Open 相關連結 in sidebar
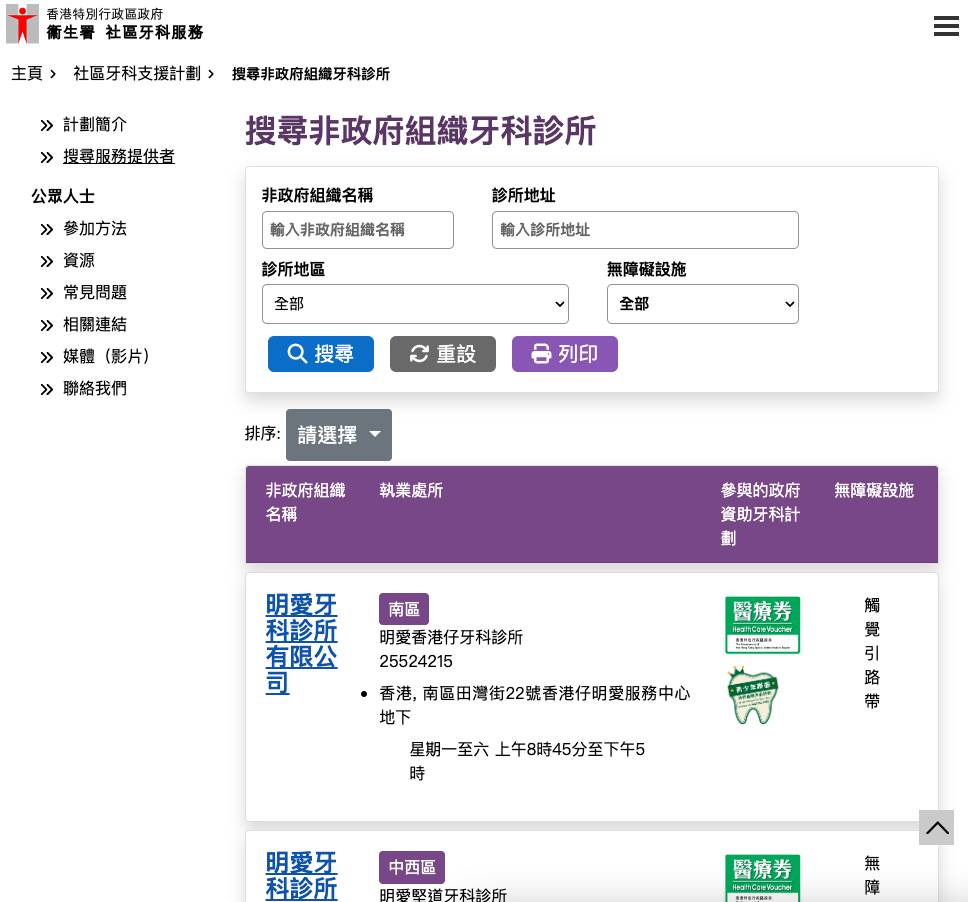Screen dimensions: 968x902 [94, 325]
